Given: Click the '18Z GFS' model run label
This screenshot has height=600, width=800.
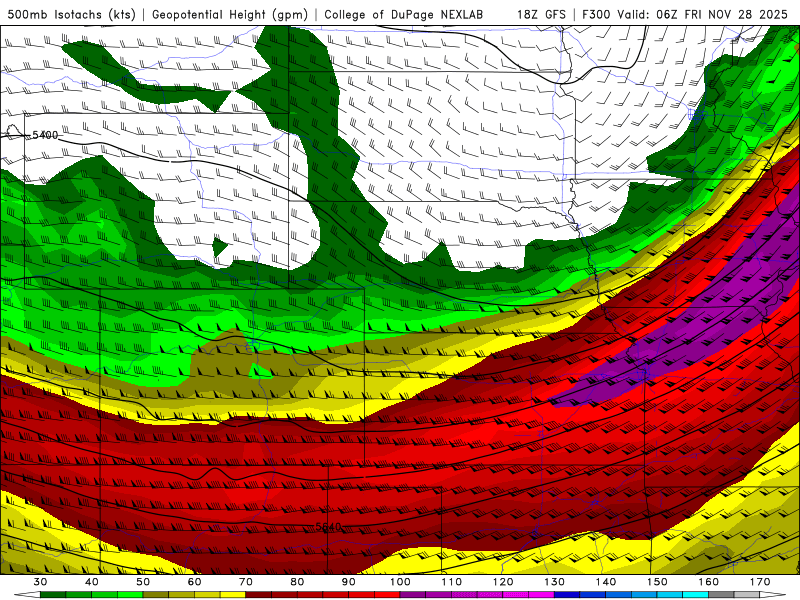Looking at the screenshot, I should point(541,14).
